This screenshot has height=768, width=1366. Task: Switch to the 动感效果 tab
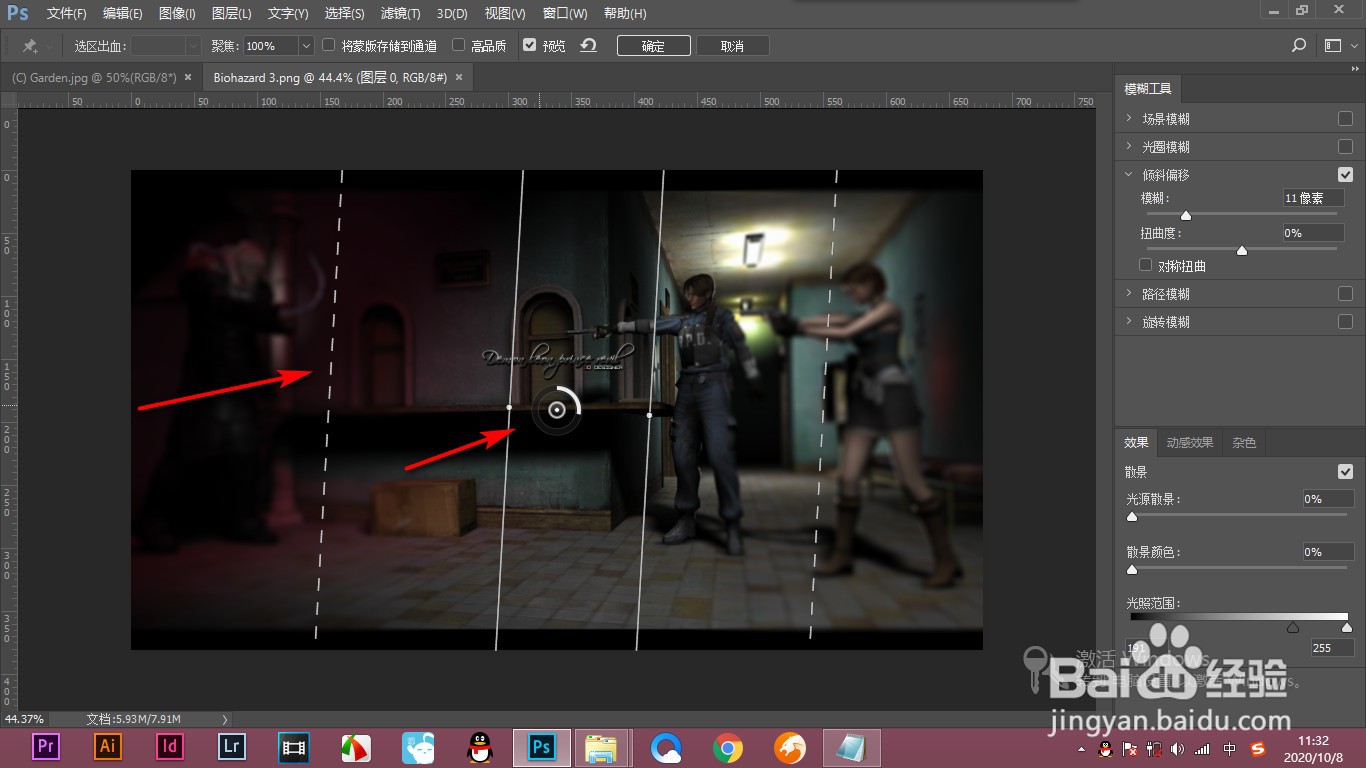pos(1189,442)
